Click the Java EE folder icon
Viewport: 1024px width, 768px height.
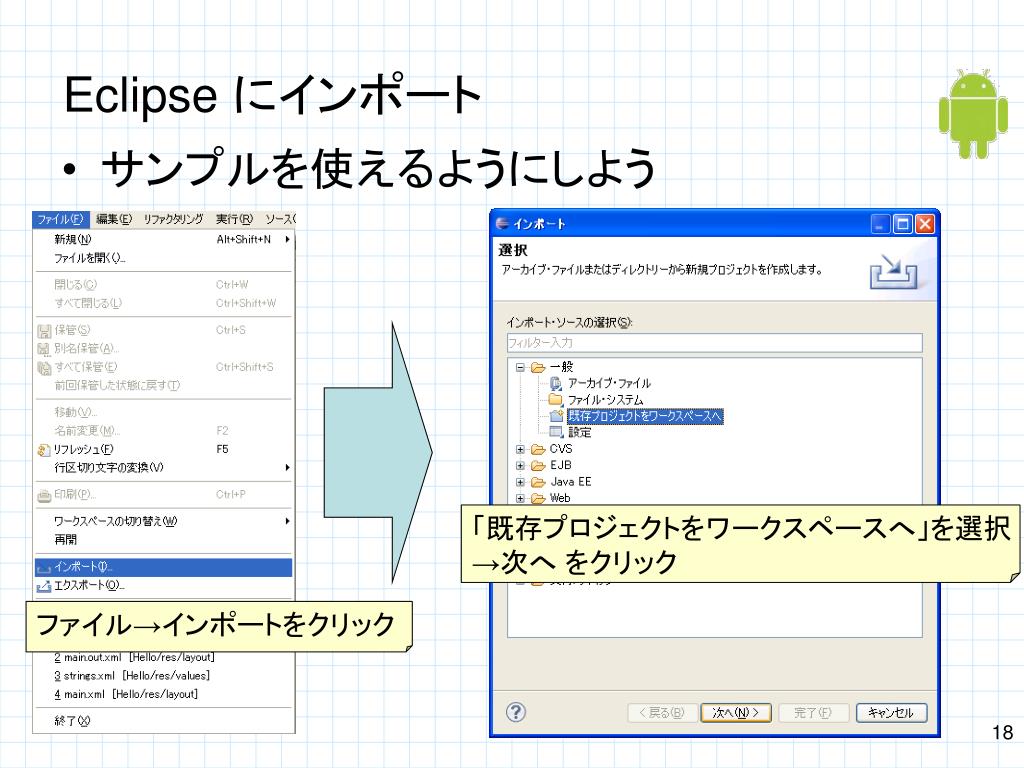click(x=538, y=482)
